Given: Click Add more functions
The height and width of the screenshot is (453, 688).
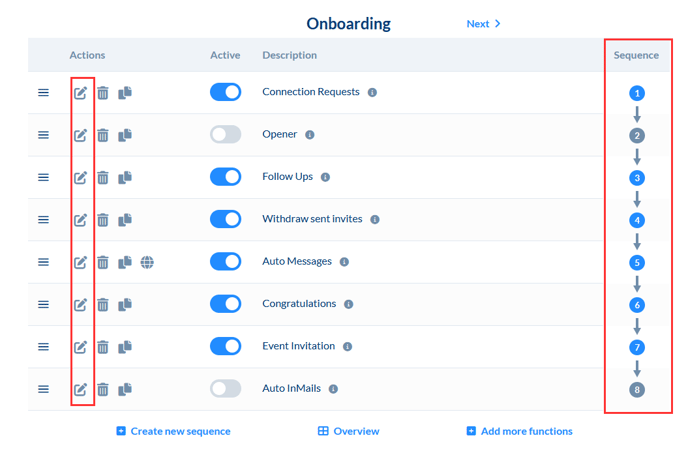Looking at the screenshot, I should 519,431.
